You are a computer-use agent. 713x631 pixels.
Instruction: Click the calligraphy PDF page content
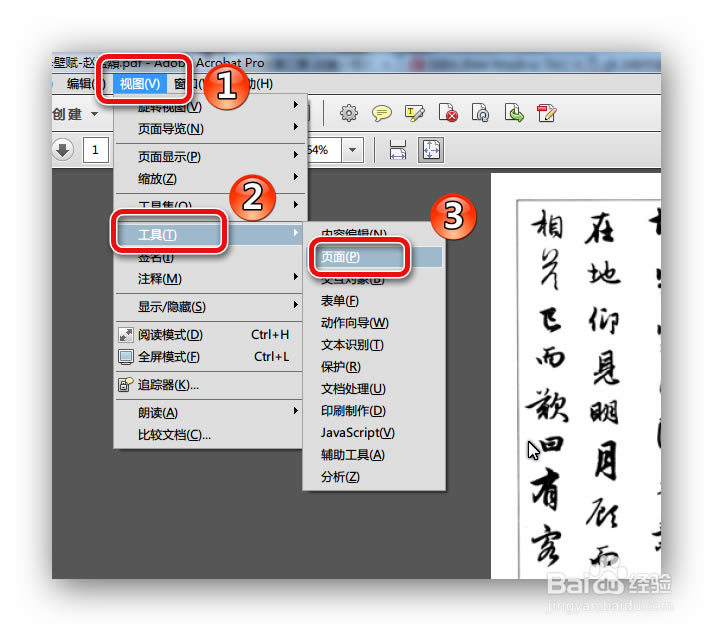tap(576, 376)
